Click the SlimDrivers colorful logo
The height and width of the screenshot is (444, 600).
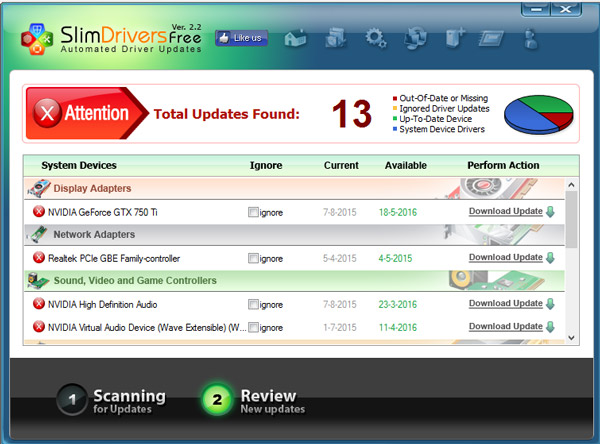click(37, 39)
